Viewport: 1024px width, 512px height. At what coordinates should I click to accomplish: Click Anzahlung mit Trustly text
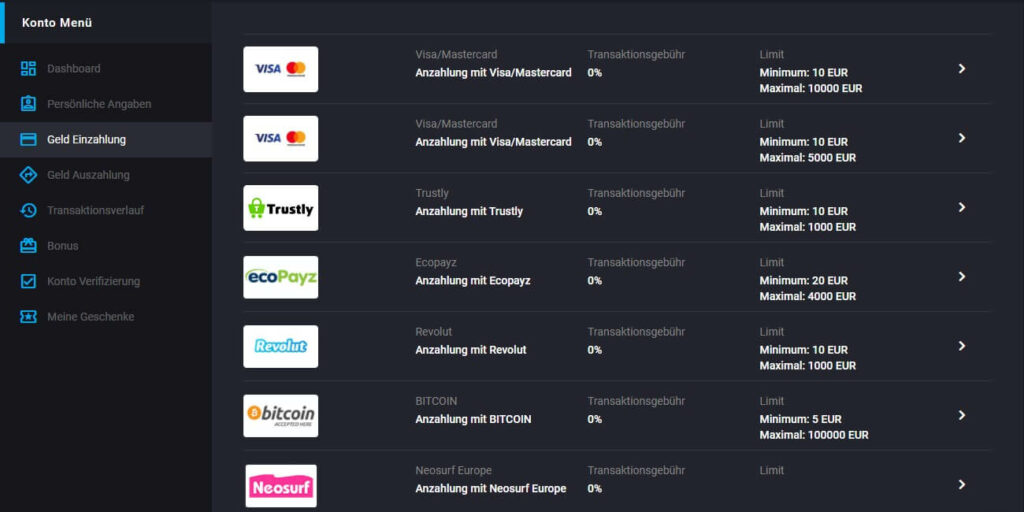pos(469,212)
